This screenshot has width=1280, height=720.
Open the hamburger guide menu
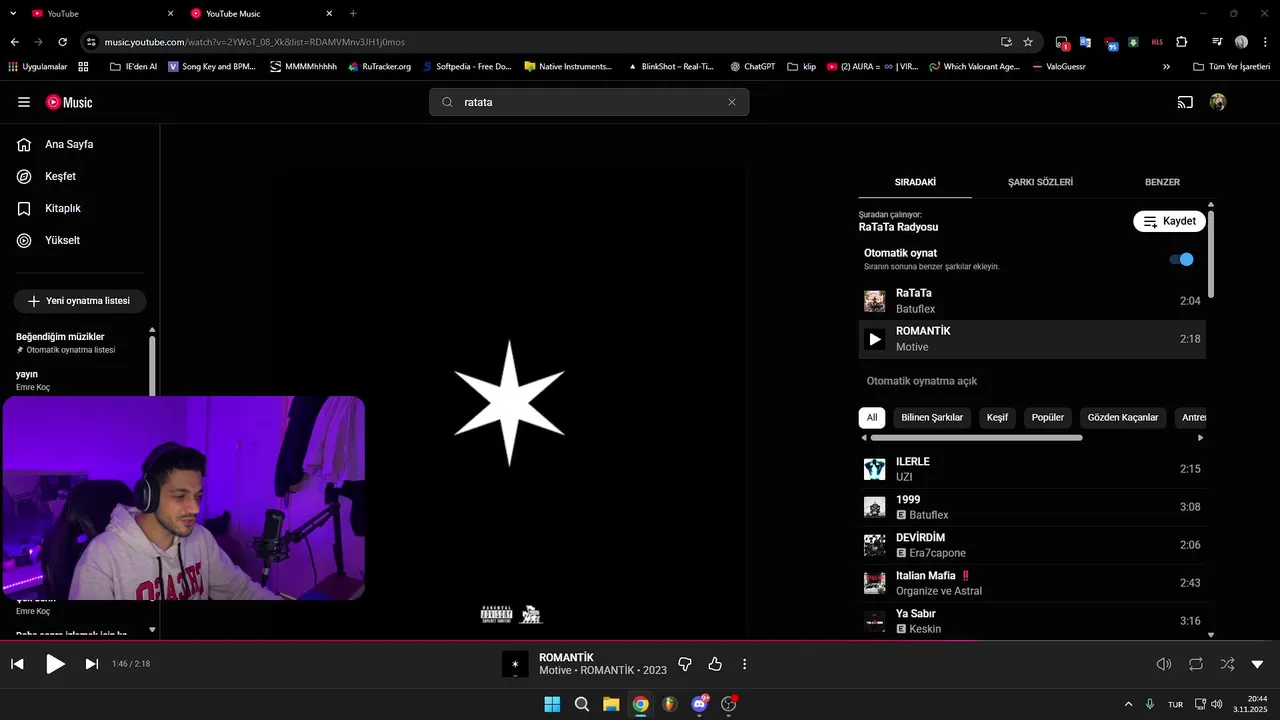(24, 102)
